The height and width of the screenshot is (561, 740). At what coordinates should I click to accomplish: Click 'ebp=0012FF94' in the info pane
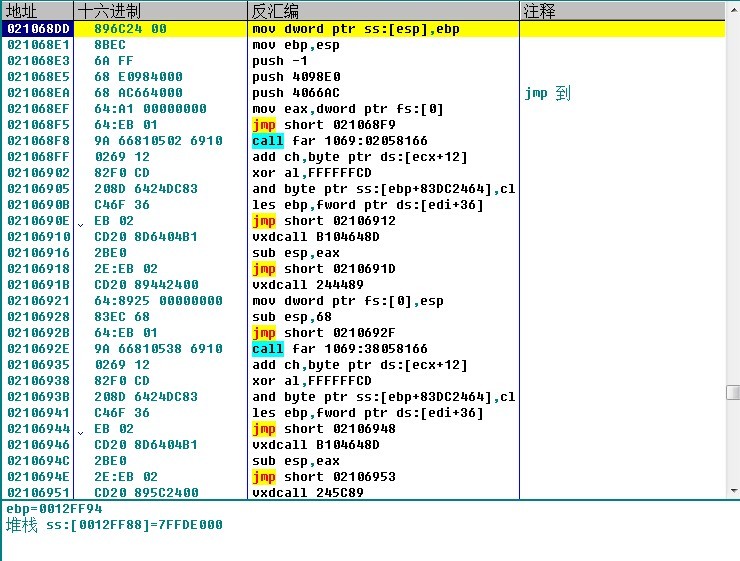(x=54, y=509)
